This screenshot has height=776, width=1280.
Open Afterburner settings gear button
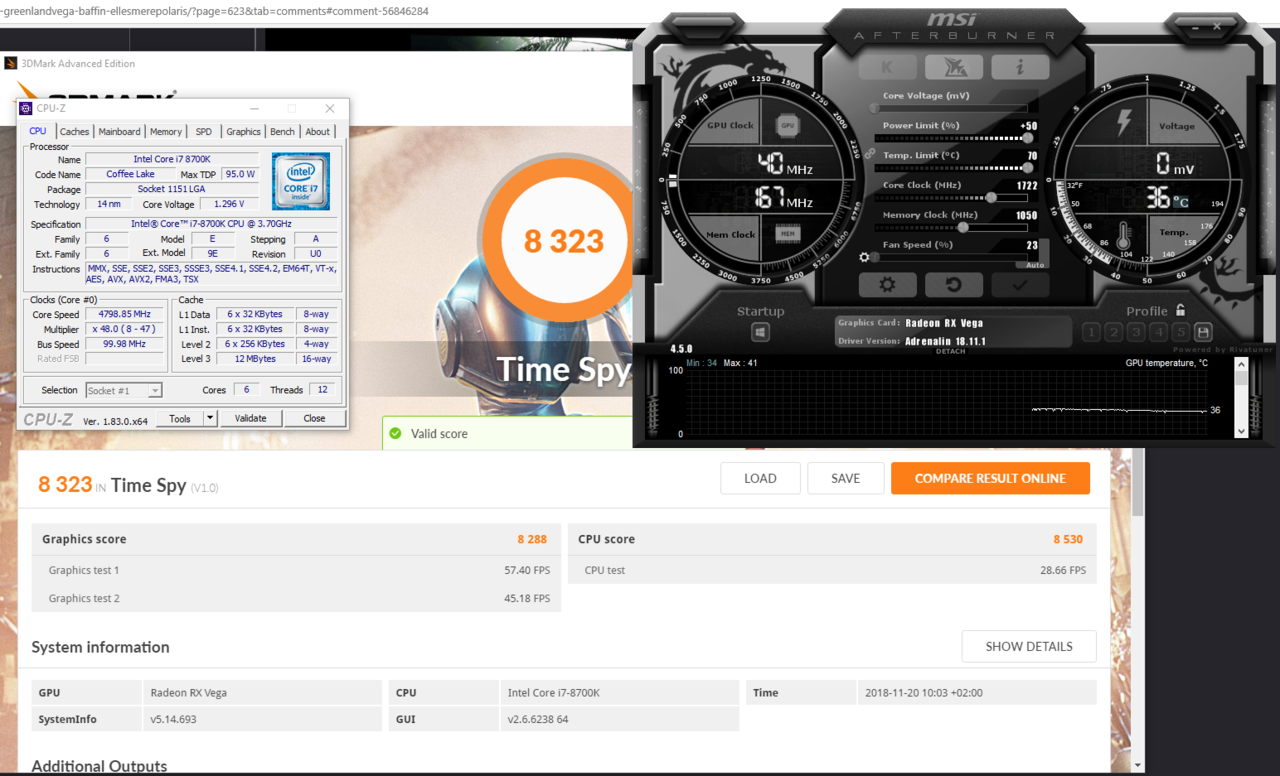(887, 285)
